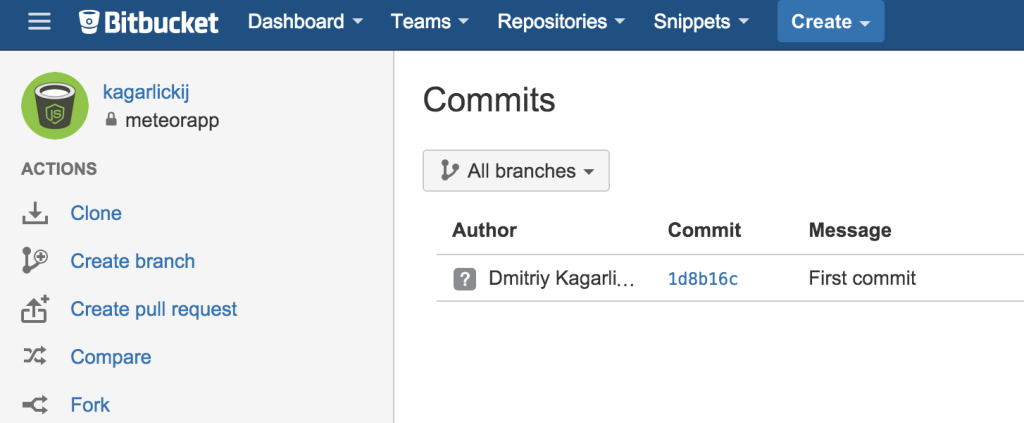Open commit hash 1d8b16c
Screen dimensions: 1024x423
(702, 278)
